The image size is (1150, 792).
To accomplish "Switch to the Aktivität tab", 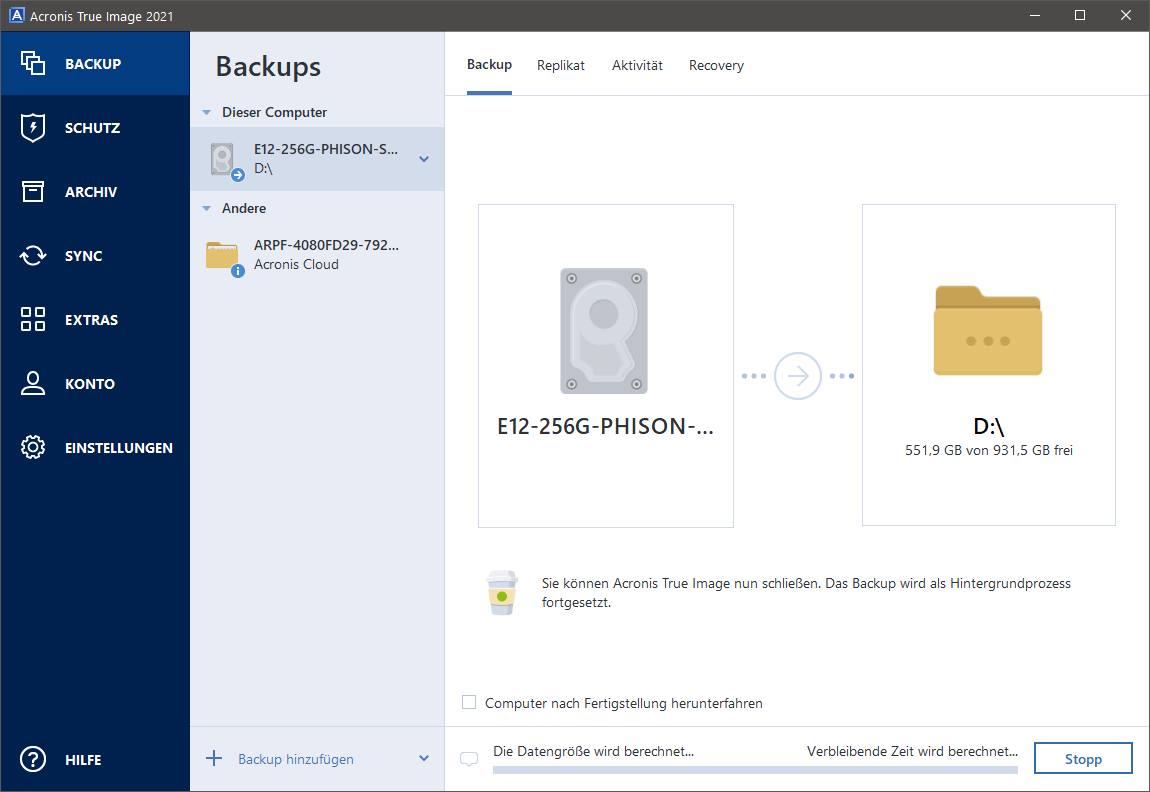I will [x=637, y=65].
